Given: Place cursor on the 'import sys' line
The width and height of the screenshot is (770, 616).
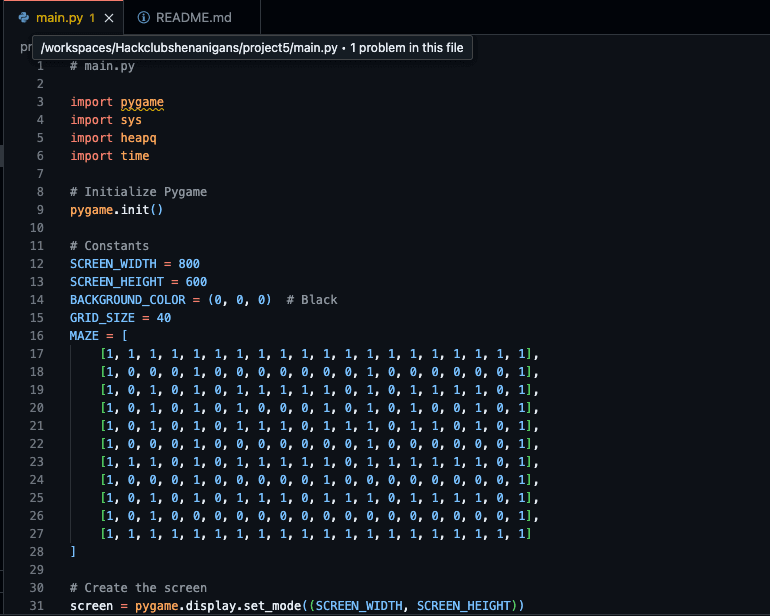Looking at the screenshot, I should tap(106, 120).
